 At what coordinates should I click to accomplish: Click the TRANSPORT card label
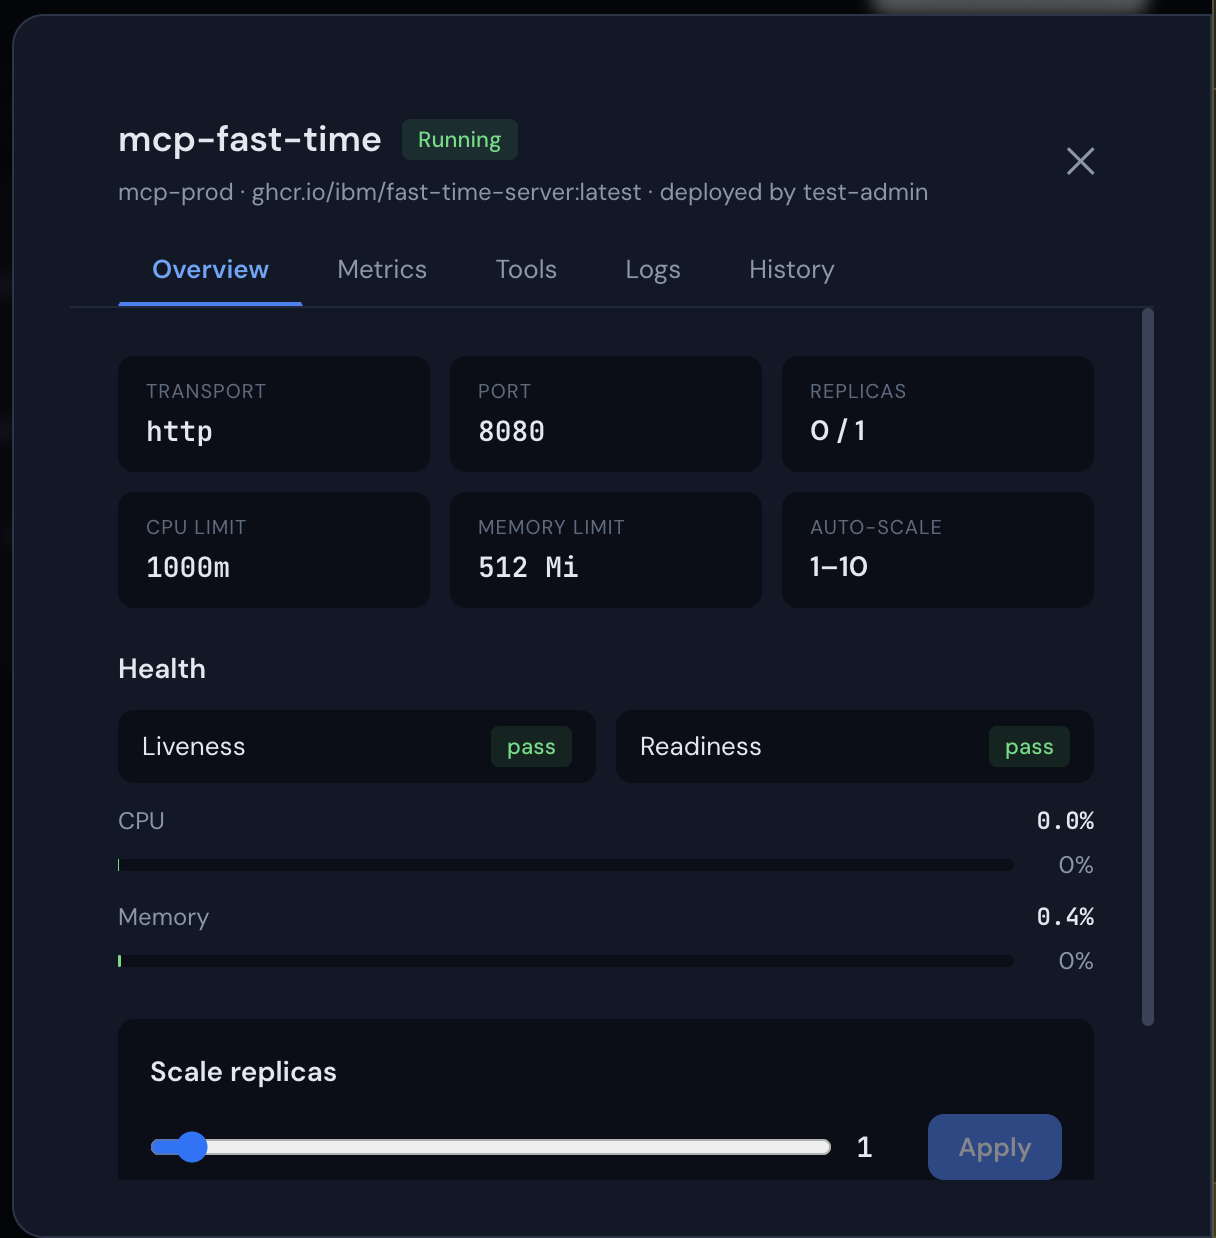(206, 392)
